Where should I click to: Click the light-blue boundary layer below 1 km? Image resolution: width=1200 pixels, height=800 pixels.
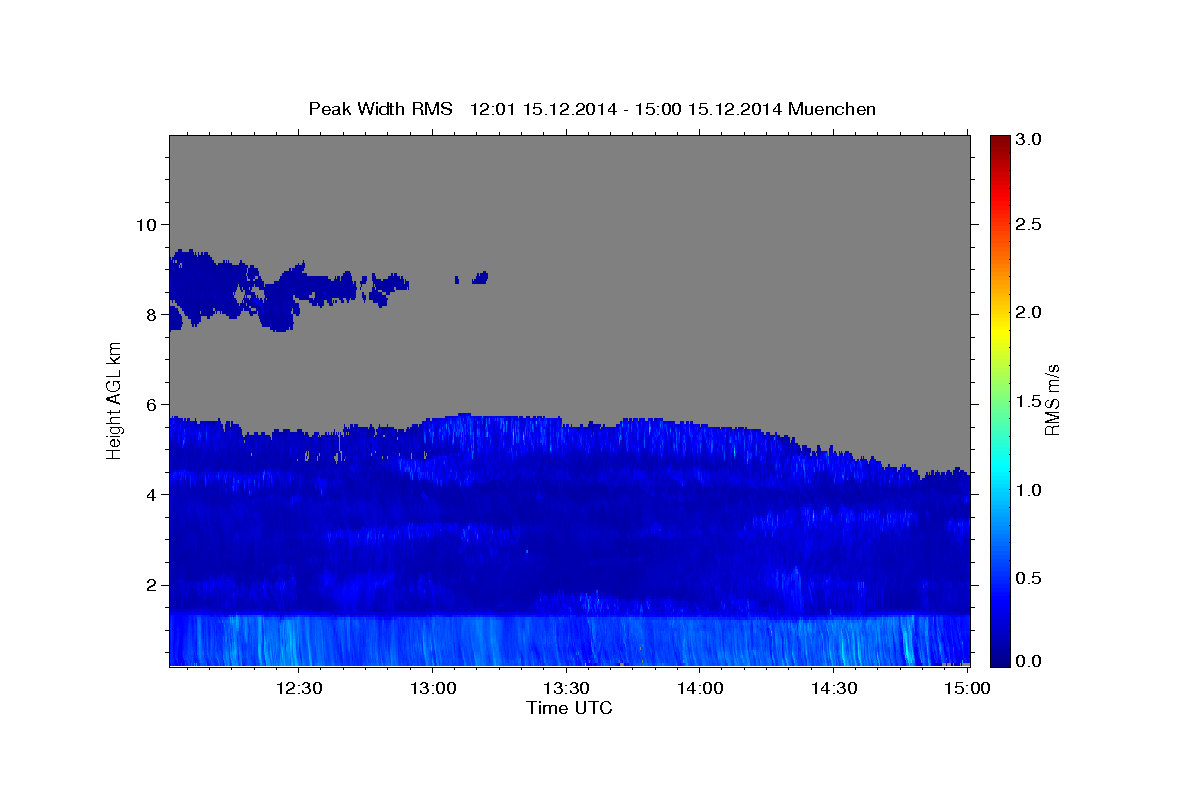coord(569,640)
